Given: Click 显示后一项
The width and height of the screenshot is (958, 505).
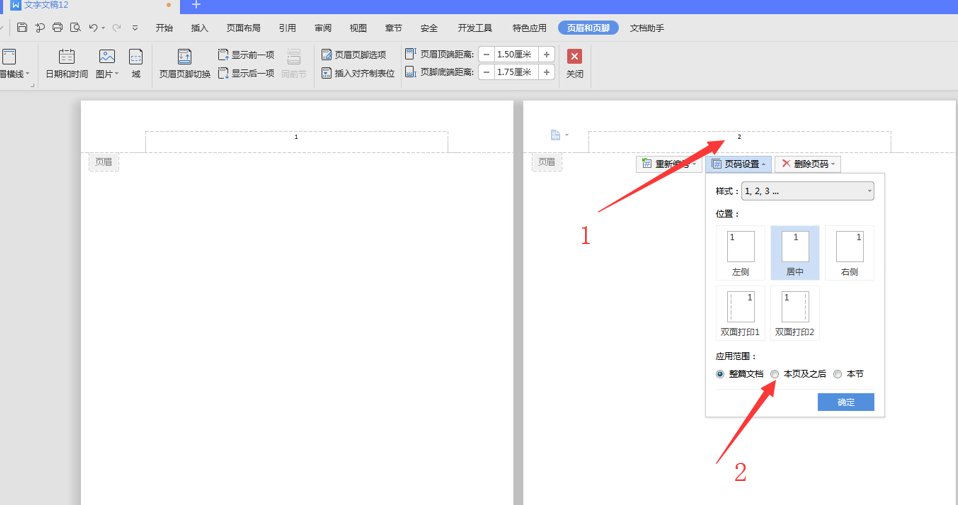Looking at the screenshot, I should [x=246, y=73].
